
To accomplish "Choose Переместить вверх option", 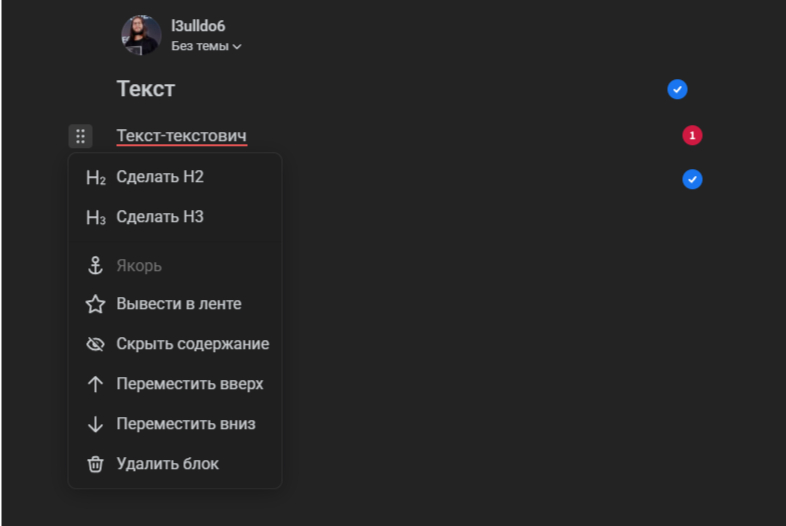I will (190, 384).
